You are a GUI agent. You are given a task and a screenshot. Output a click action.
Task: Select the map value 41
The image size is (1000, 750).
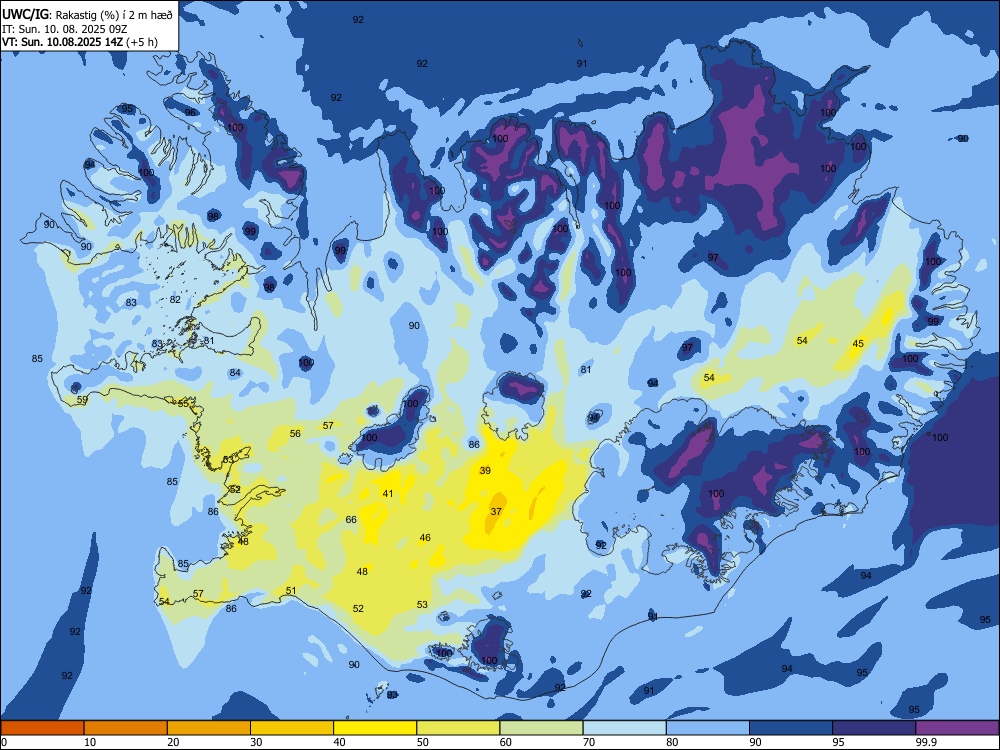[x=388, y=494]
